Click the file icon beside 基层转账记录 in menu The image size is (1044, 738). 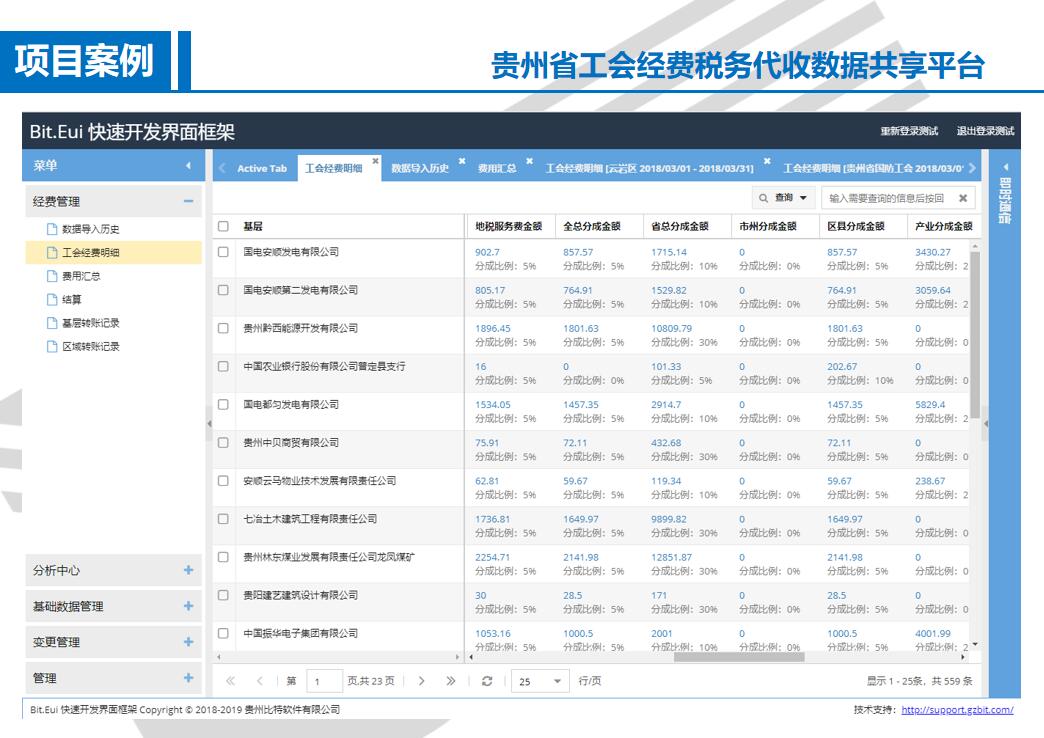coord(51,323)
